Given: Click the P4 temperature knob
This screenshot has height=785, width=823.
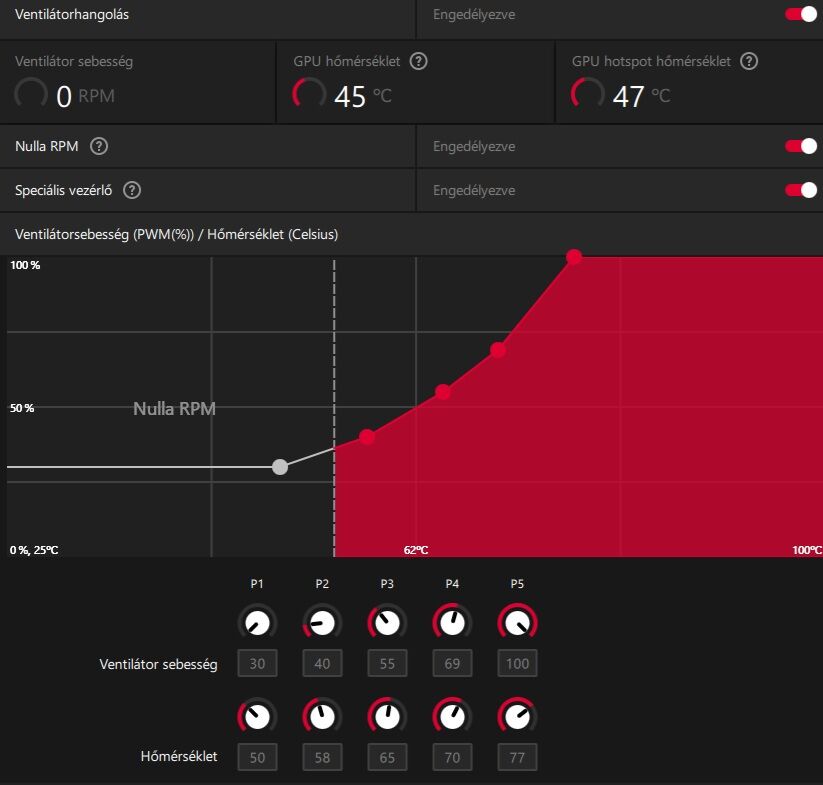Looking at the screenshot, I should 452,716.
